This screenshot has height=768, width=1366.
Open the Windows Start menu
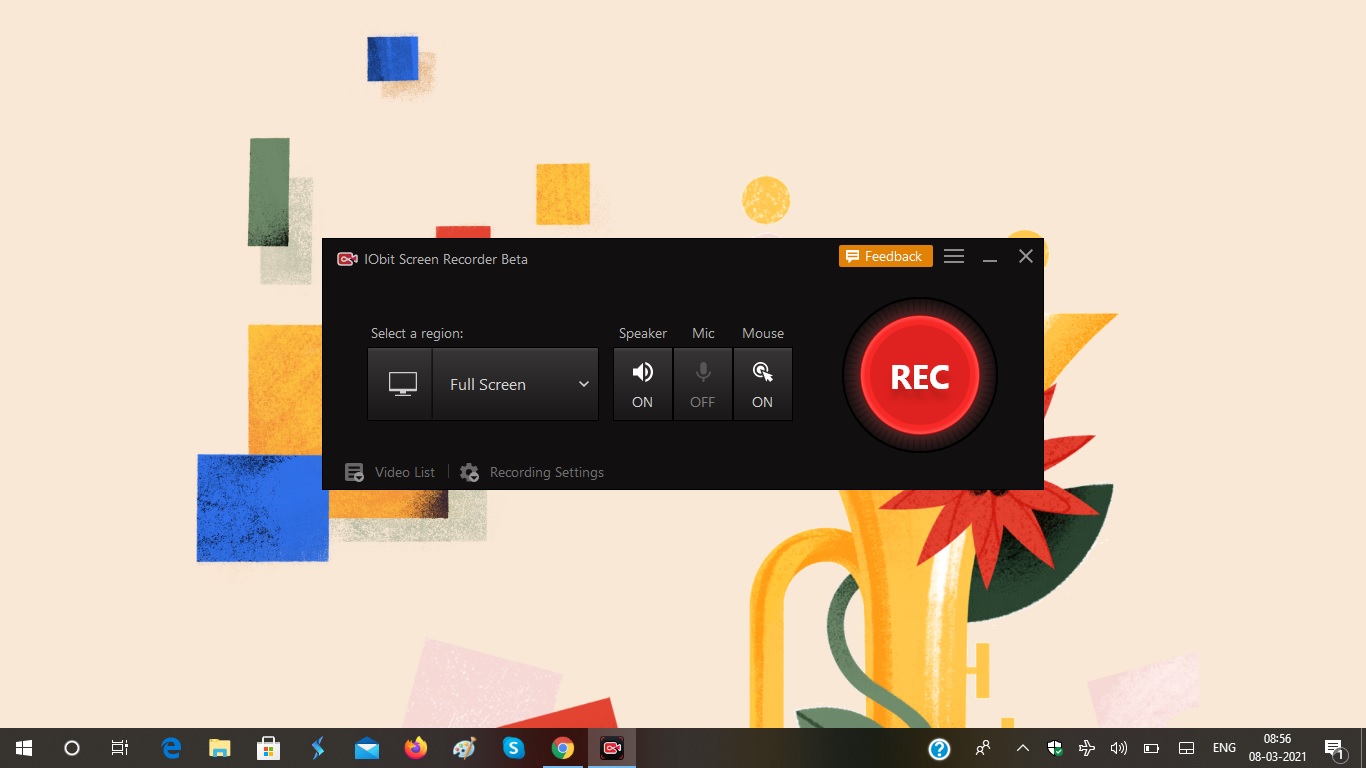click(24, 748)
